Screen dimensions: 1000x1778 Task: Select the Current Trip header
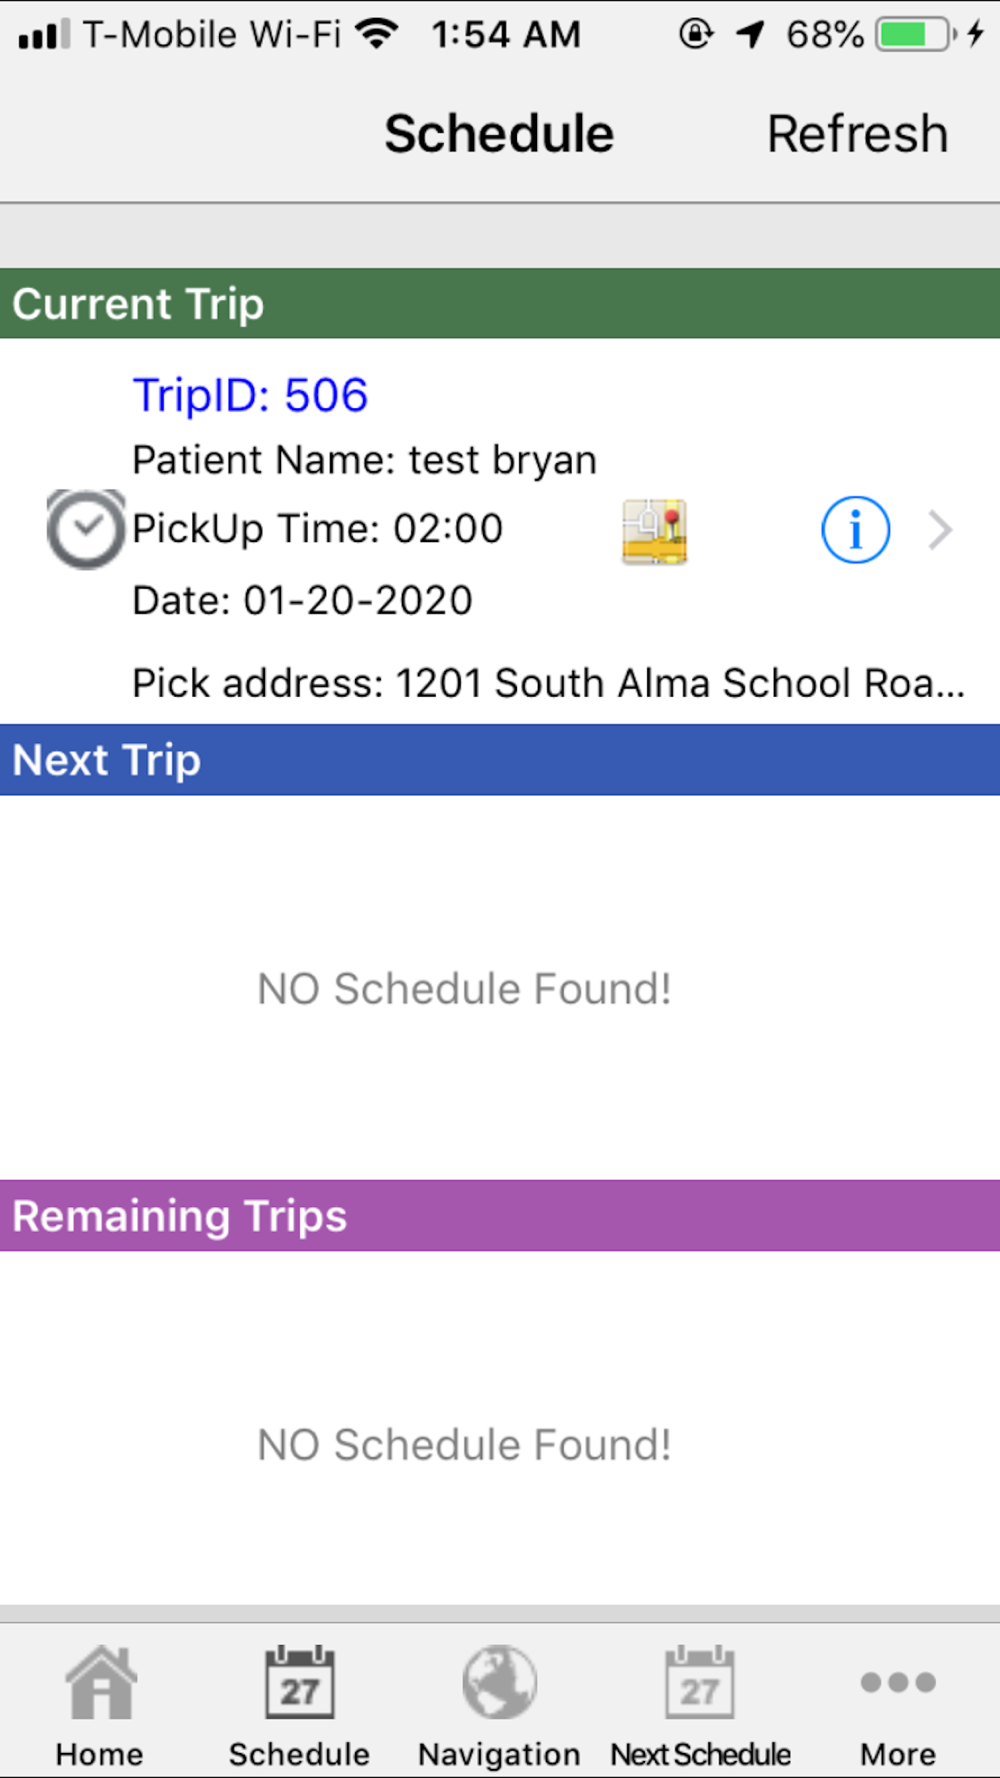(x=500, y=303)
